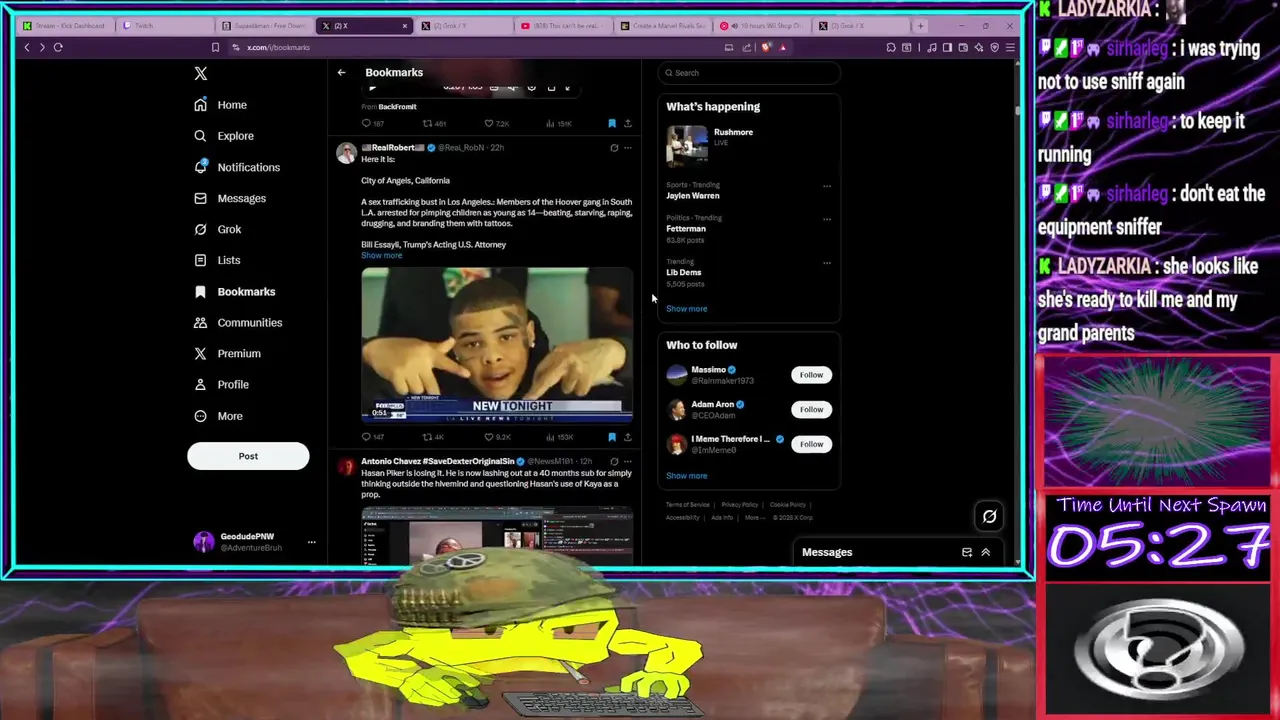Open Jaylen Warren trending topic
The width and height of the screenshot is (1280, 720).
[x=693, y=196]
